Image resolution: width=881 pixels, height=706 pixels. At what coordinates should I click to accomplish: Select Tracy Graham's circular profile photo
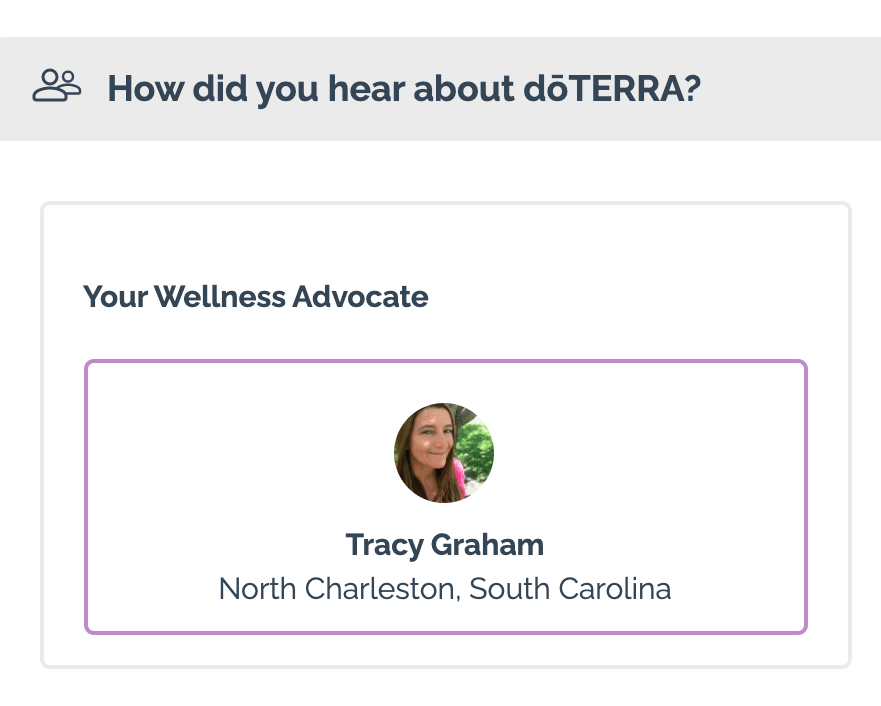pos(444,453)
